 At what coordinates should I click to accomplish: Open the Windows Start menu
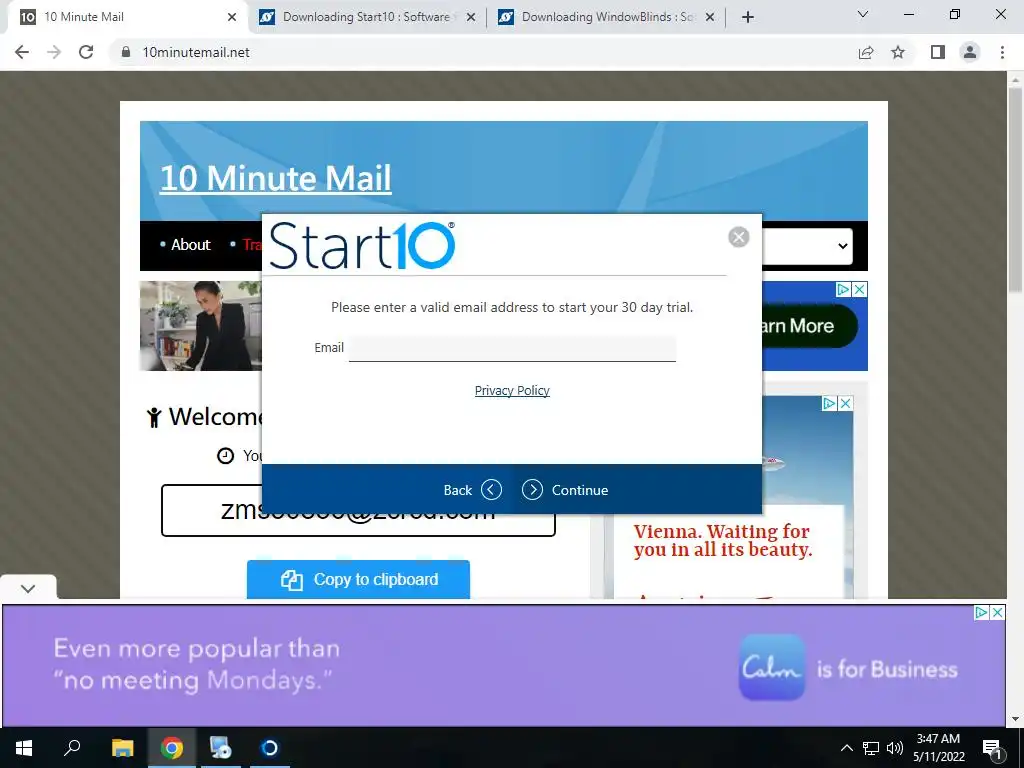pos(24,748)
